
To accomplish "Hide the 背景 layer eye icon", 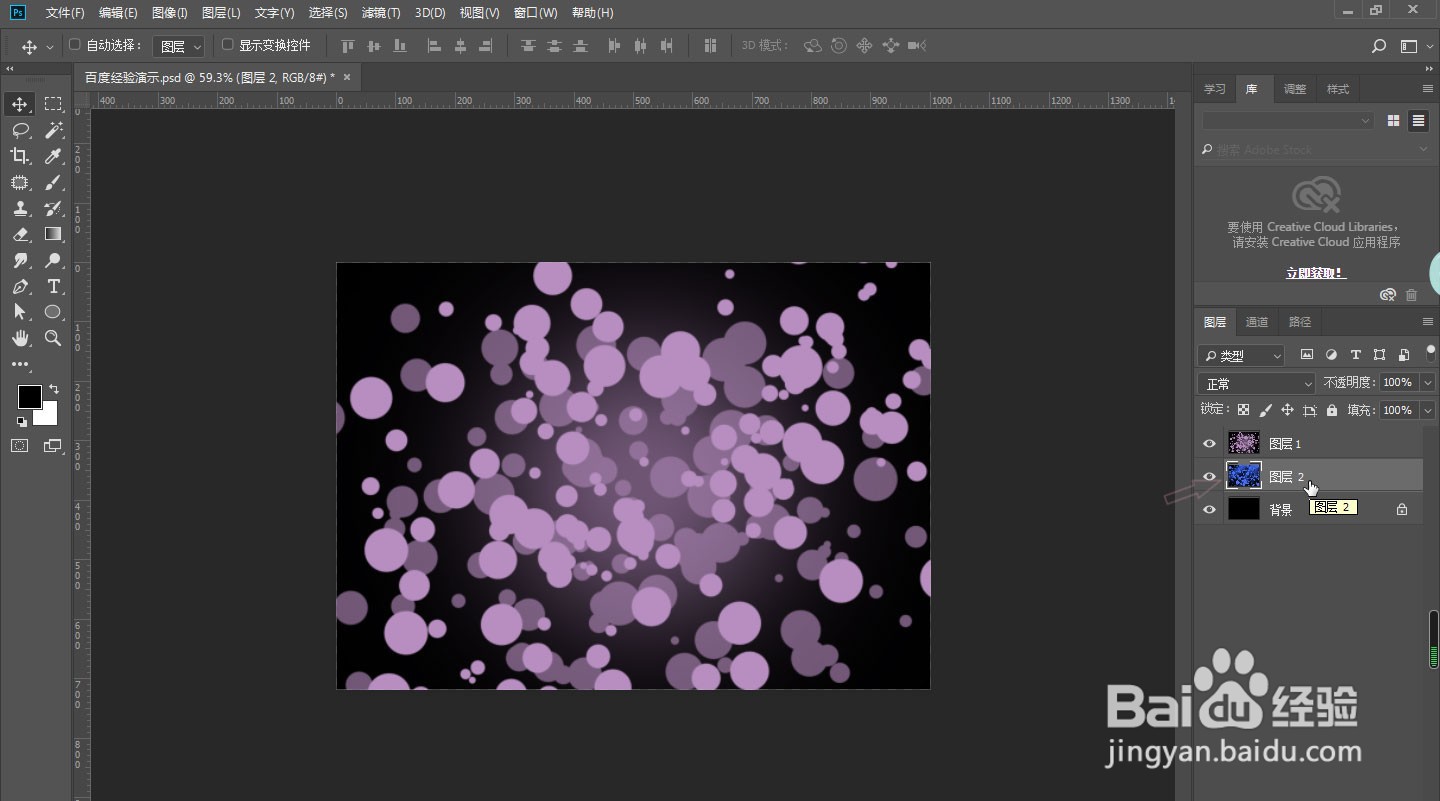I will (1209, 509).
